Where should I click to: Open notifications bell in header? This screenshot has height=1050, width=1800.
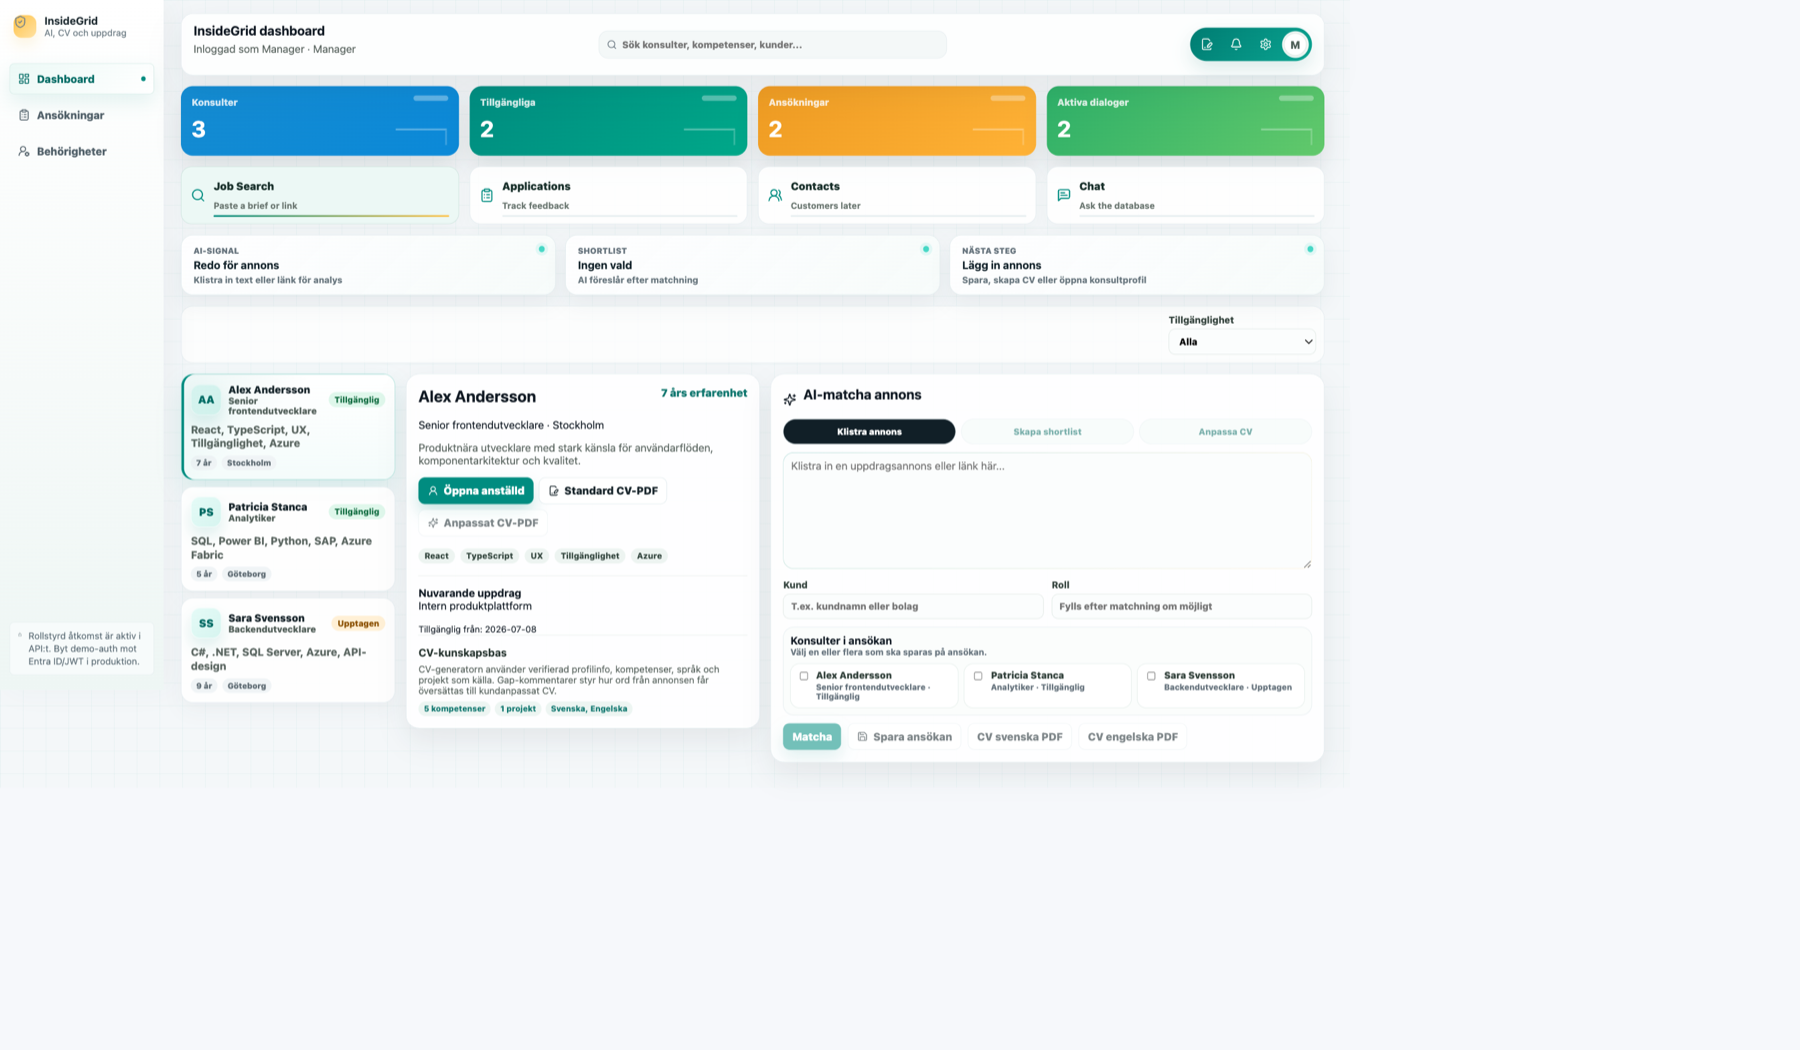point(1236,44)
